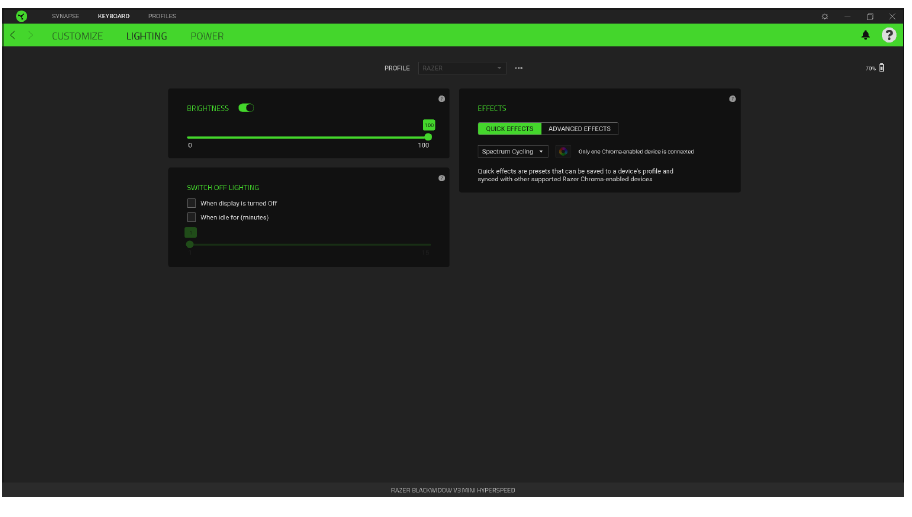The height and width of the screenshot is (517, 912).
Task: Open the Switch Off Lighting info icon
Action: (x=442, y=178)
